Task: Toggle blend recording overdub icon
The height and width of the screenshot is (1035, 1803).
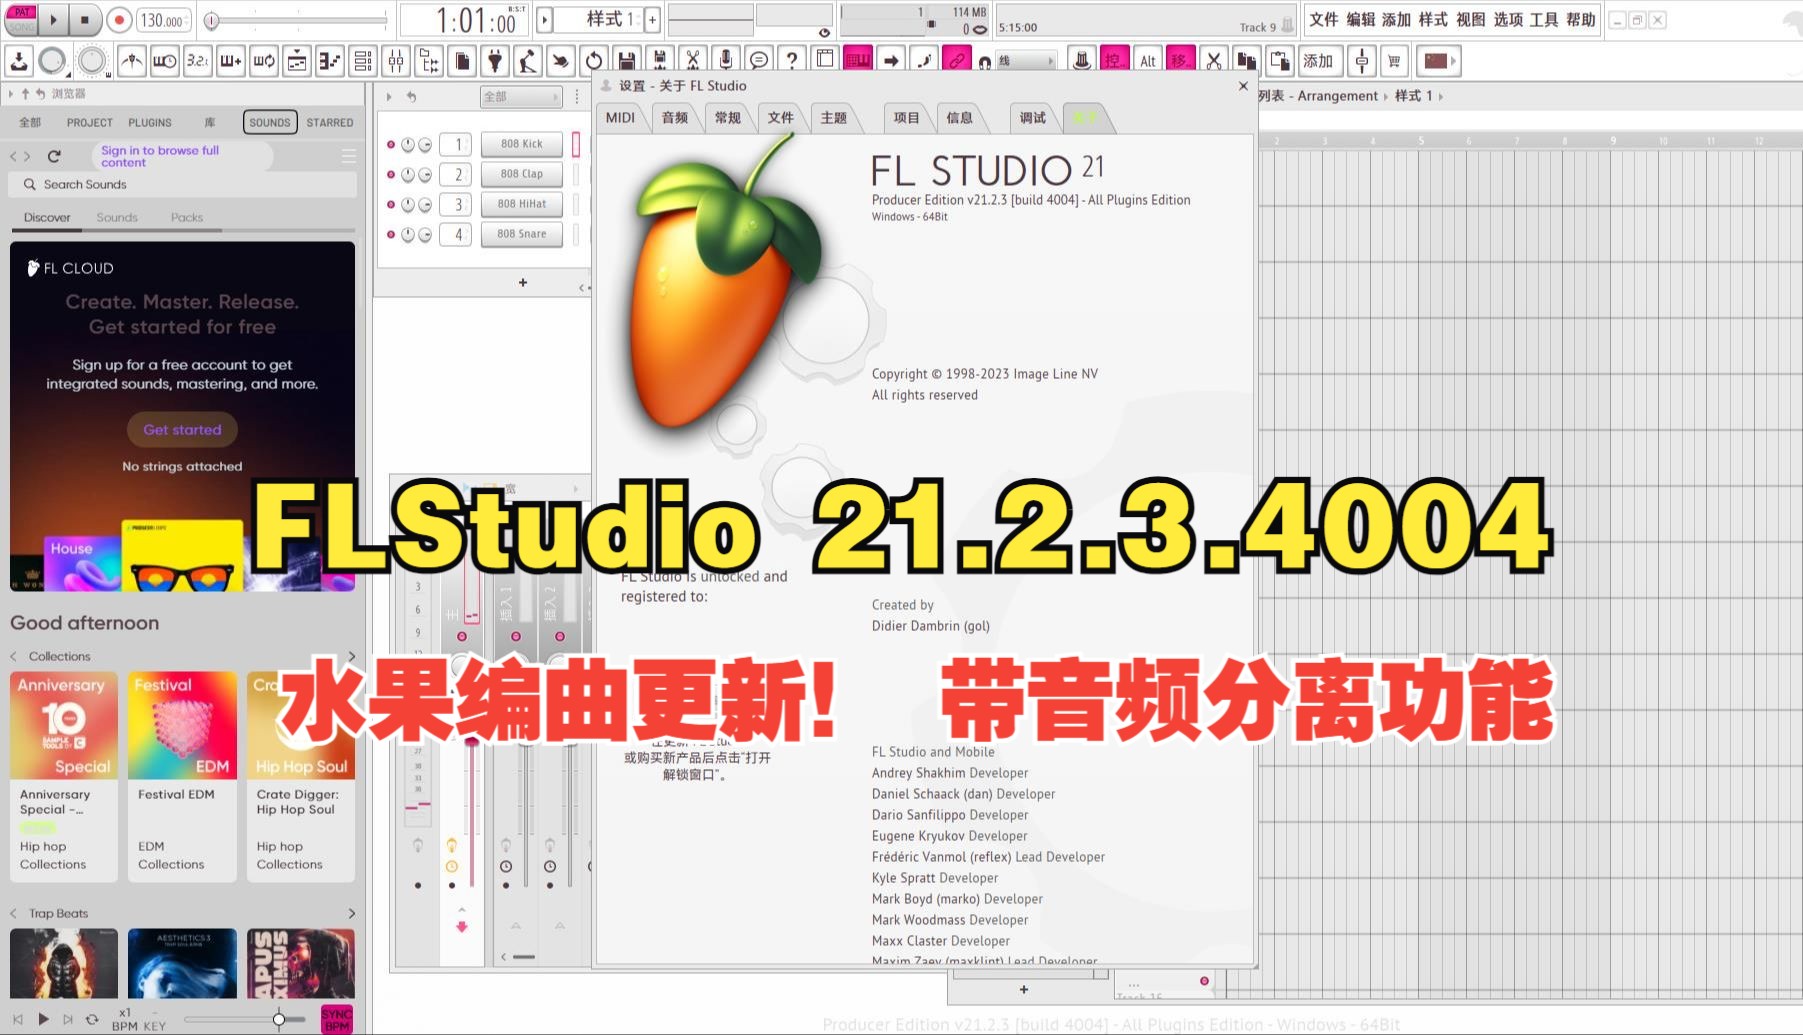Action: 231,61
